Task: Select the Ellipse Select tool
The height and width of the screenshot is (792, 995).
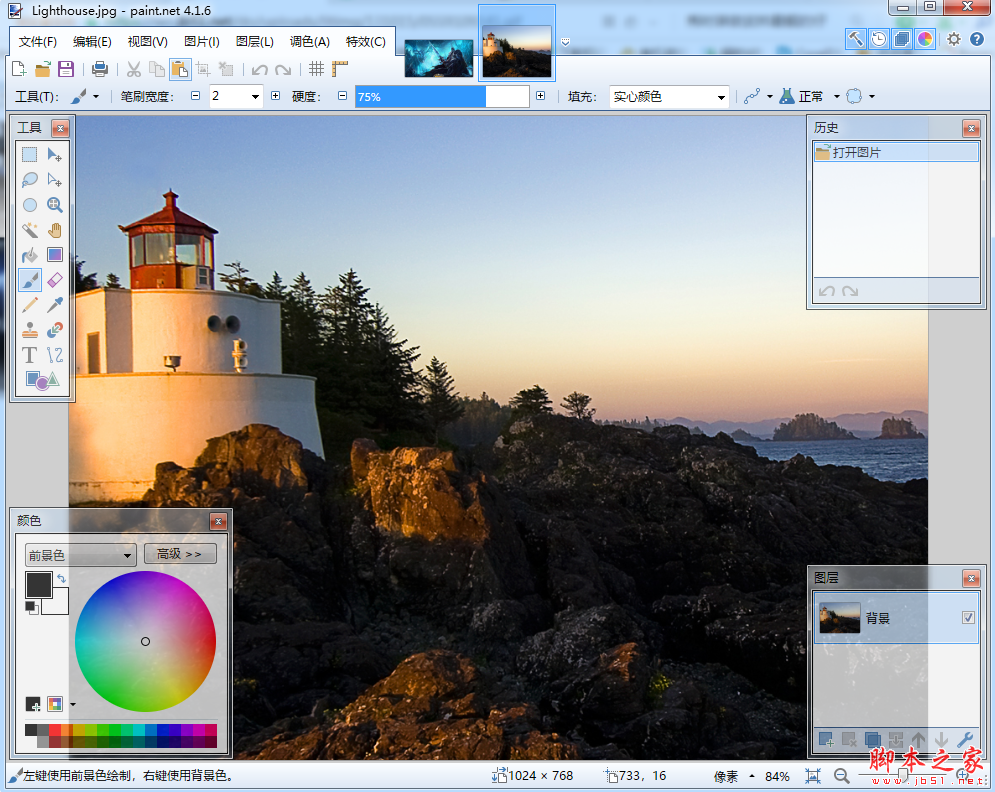Action: pyautogui.click(x=30, y=205)
